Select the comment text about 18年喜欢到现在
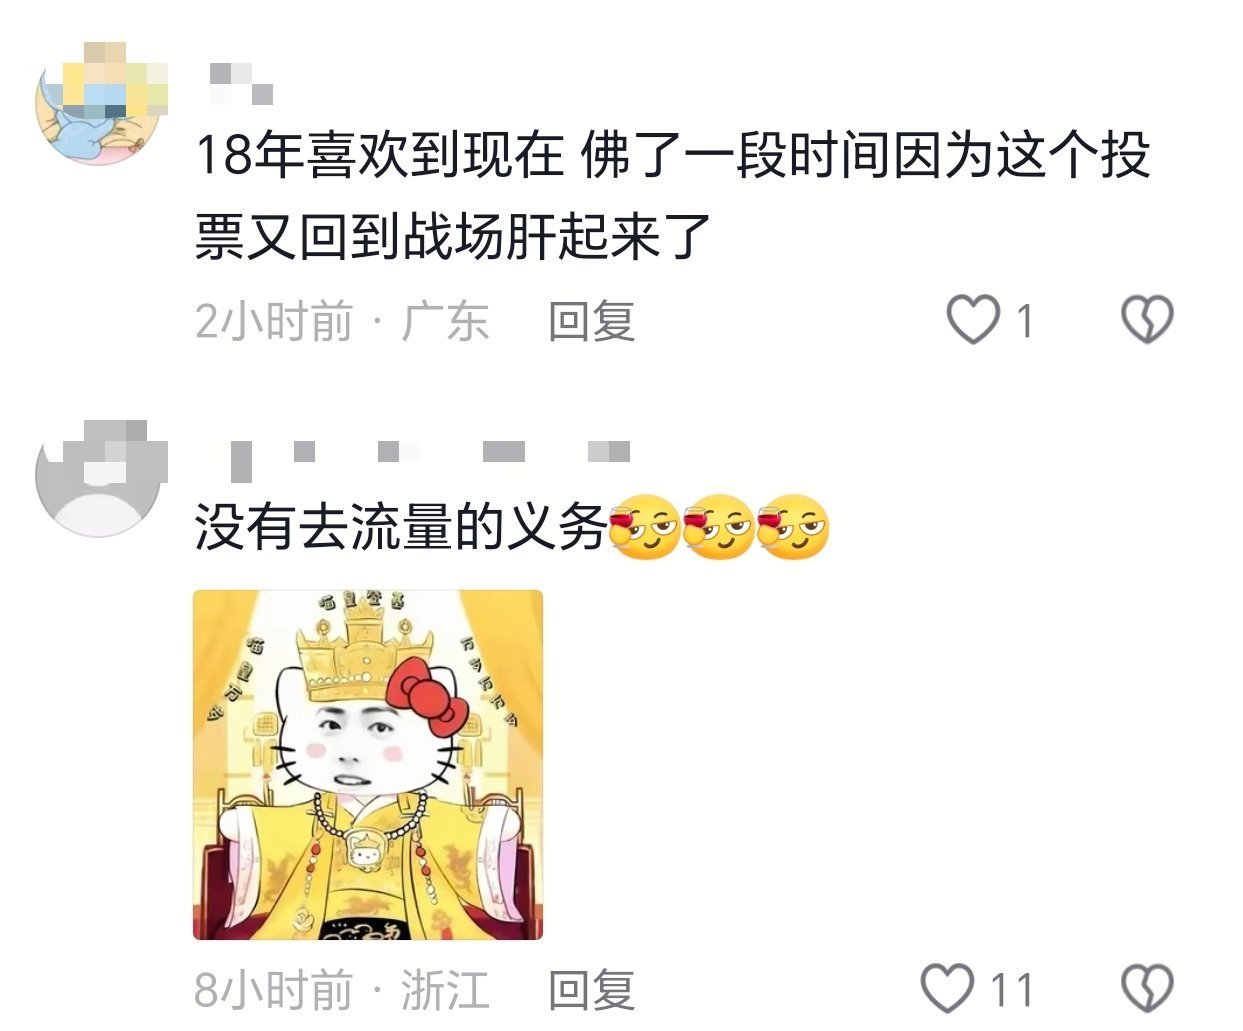This screenshot has width=1243, height=1031. pos(672,196)
